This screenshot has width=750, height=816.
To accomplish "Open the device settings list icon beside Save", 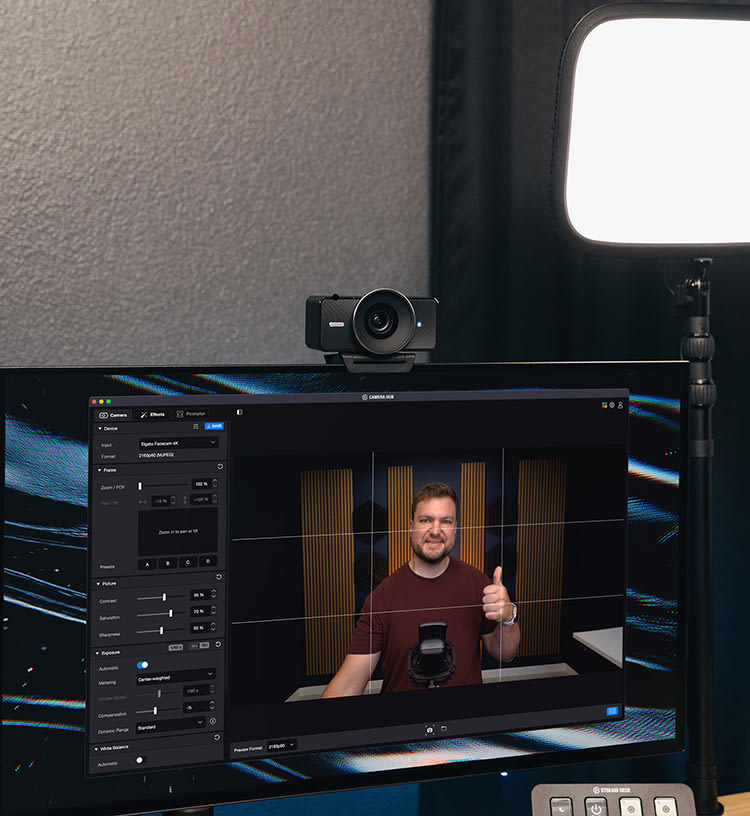I will [x=196, y=426].
